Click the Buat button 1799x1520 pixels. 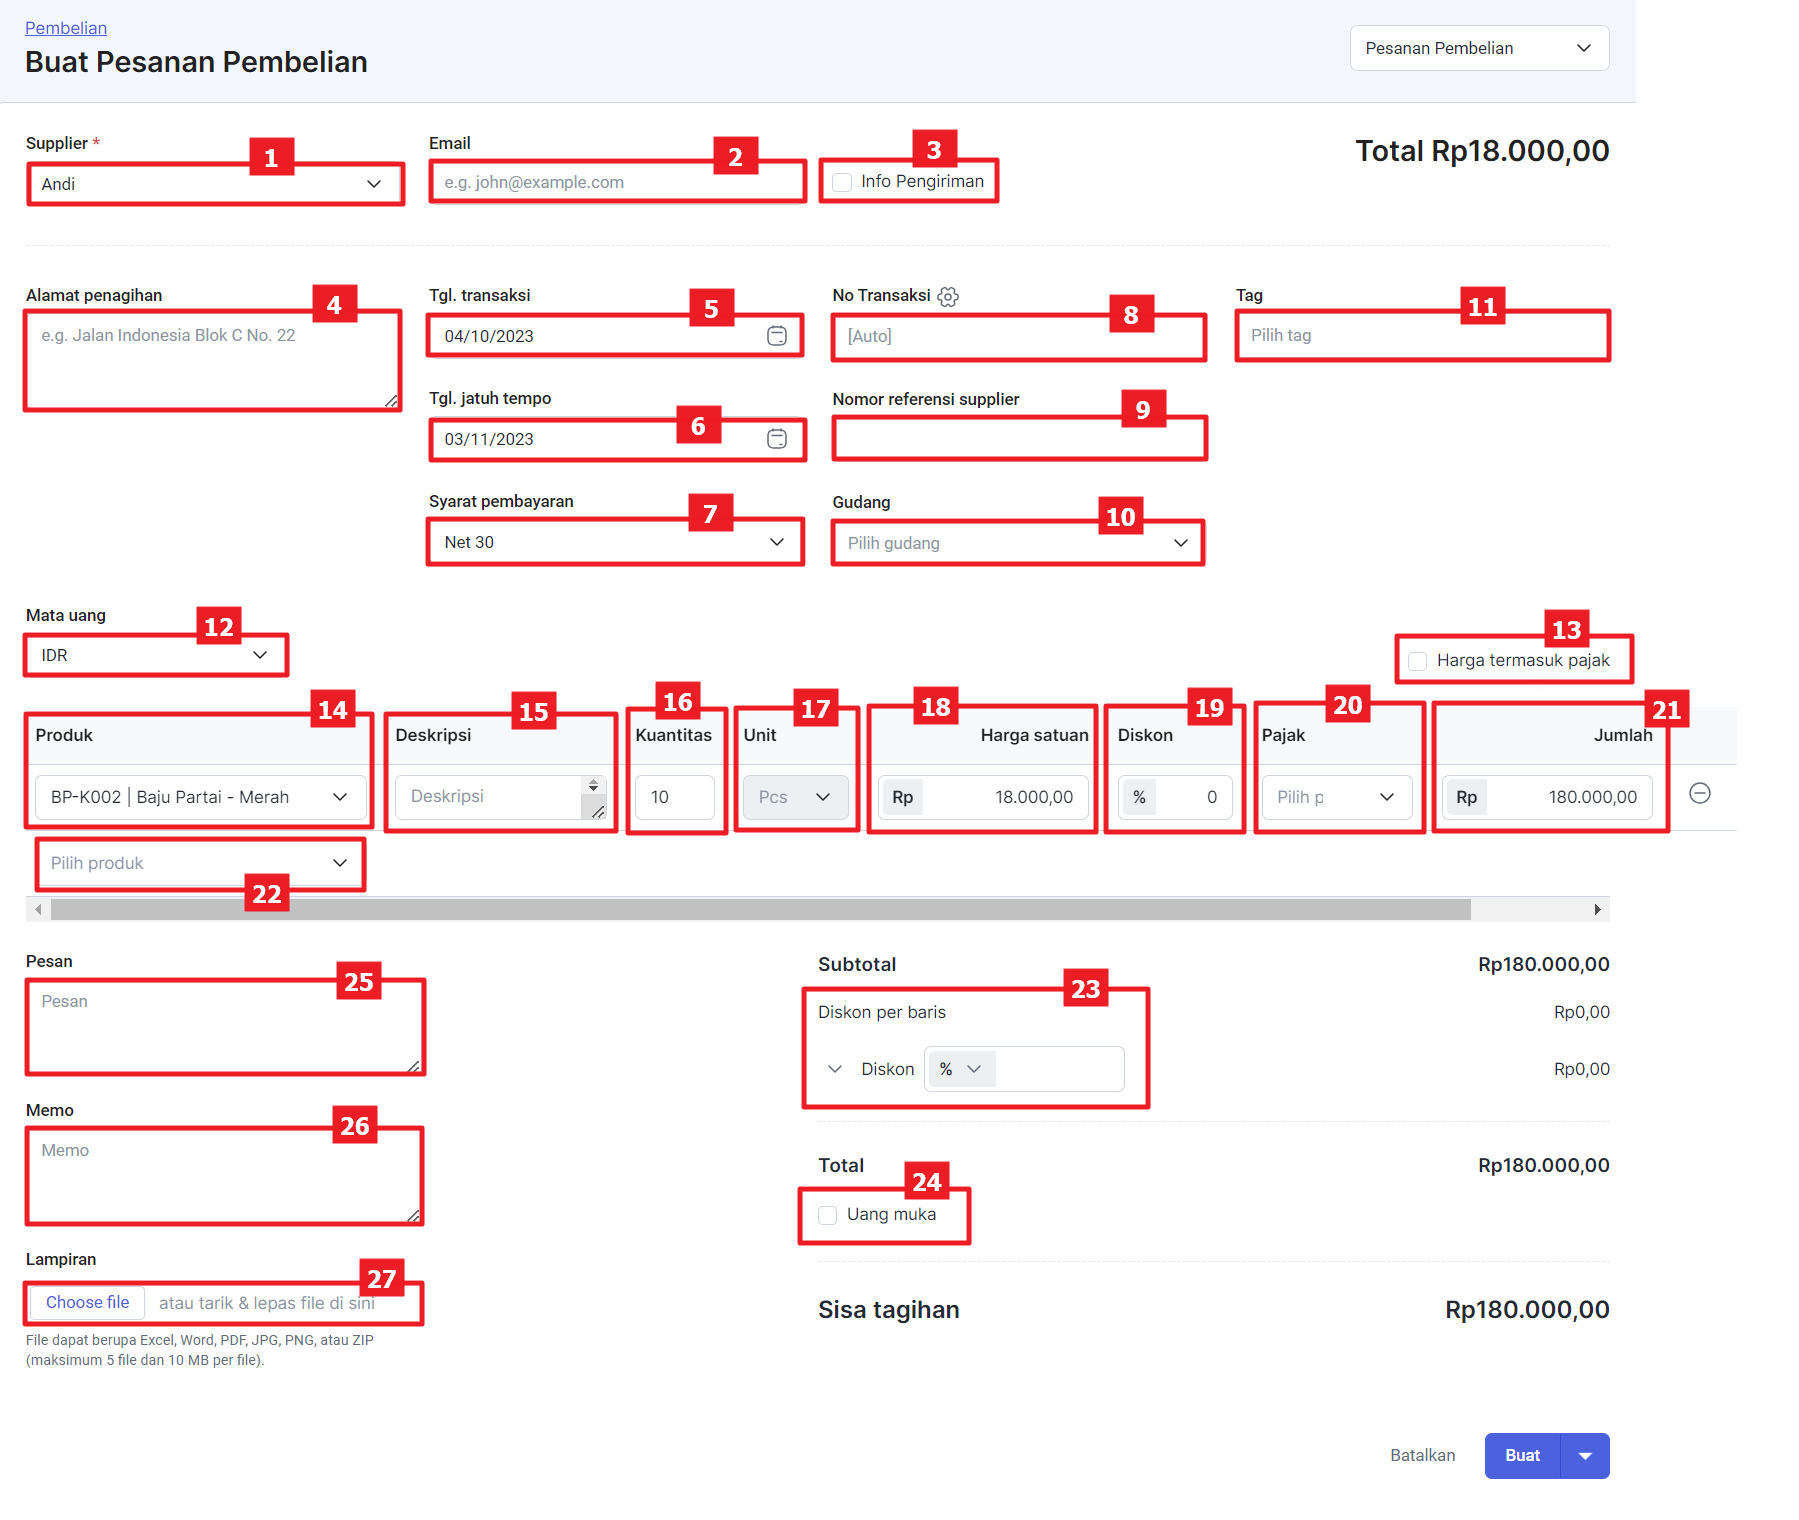coord(1522,1456)
